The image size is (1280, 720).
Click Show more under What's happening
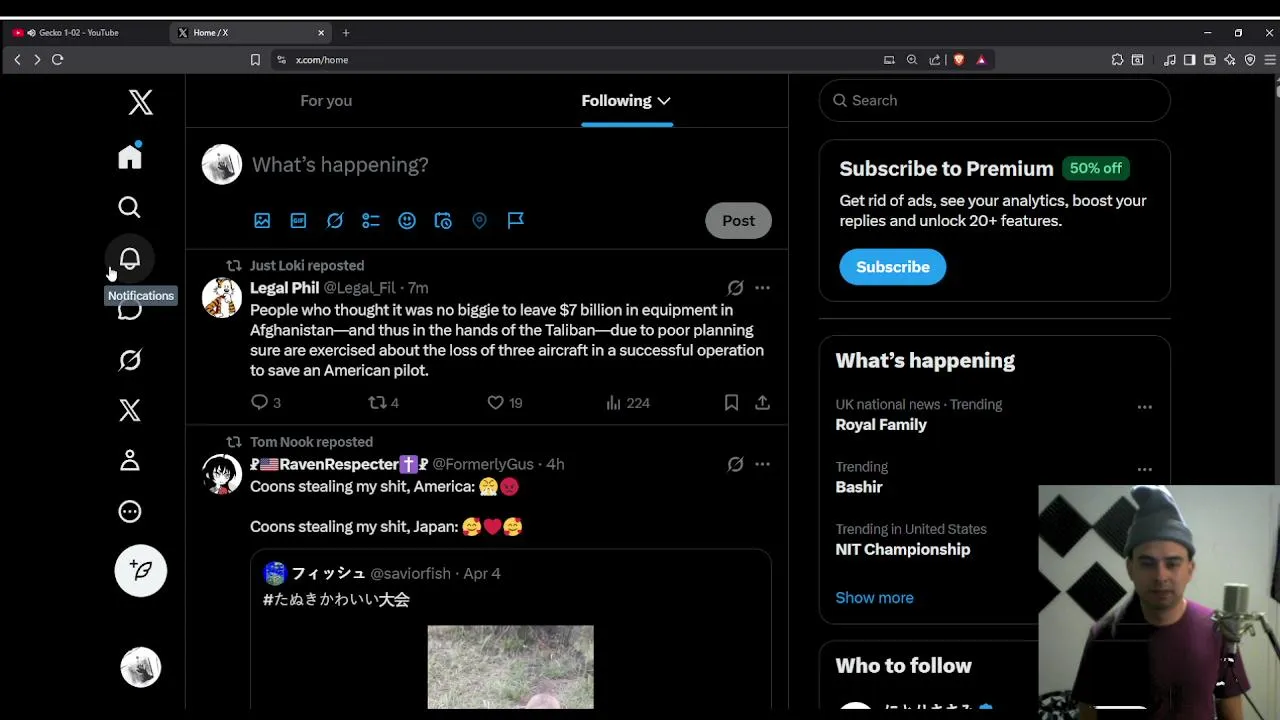click(875, 598)
